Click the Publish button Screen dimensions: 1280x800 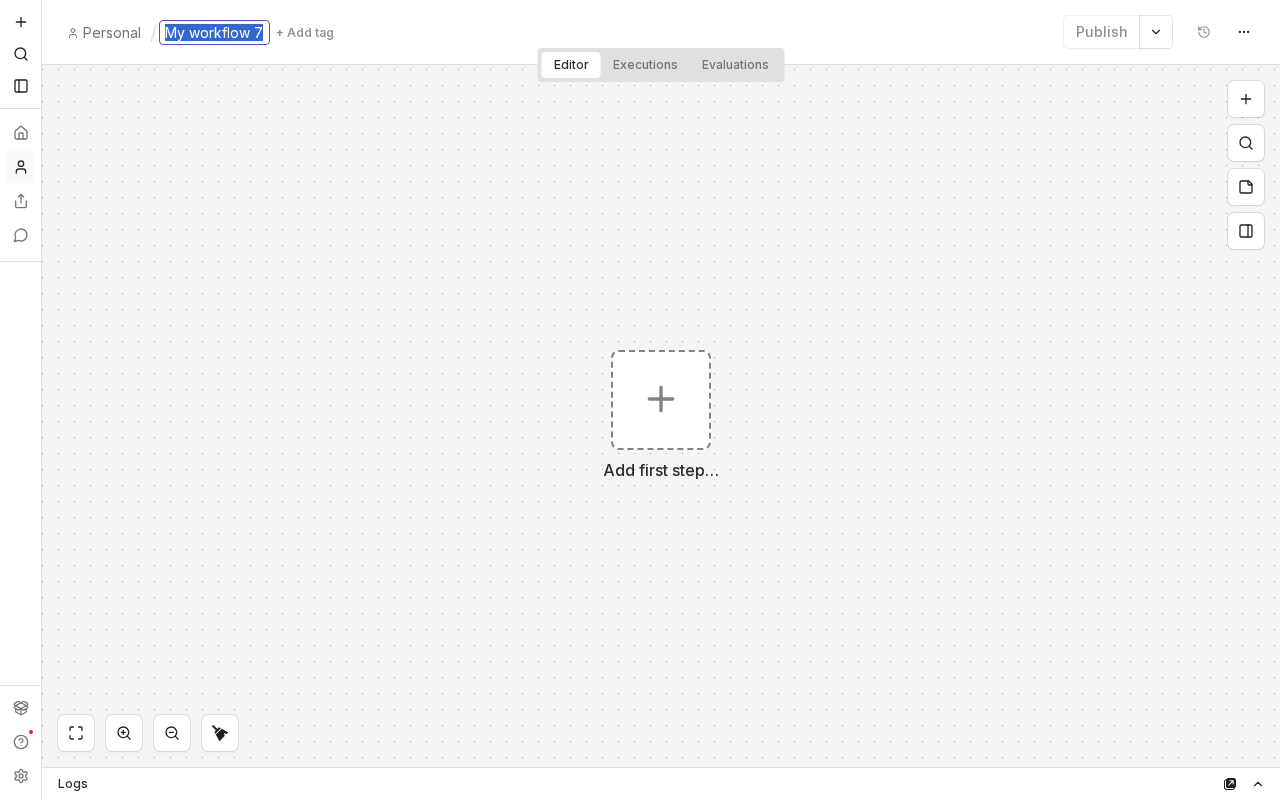pyautogui.click(x=1101, y=32)
